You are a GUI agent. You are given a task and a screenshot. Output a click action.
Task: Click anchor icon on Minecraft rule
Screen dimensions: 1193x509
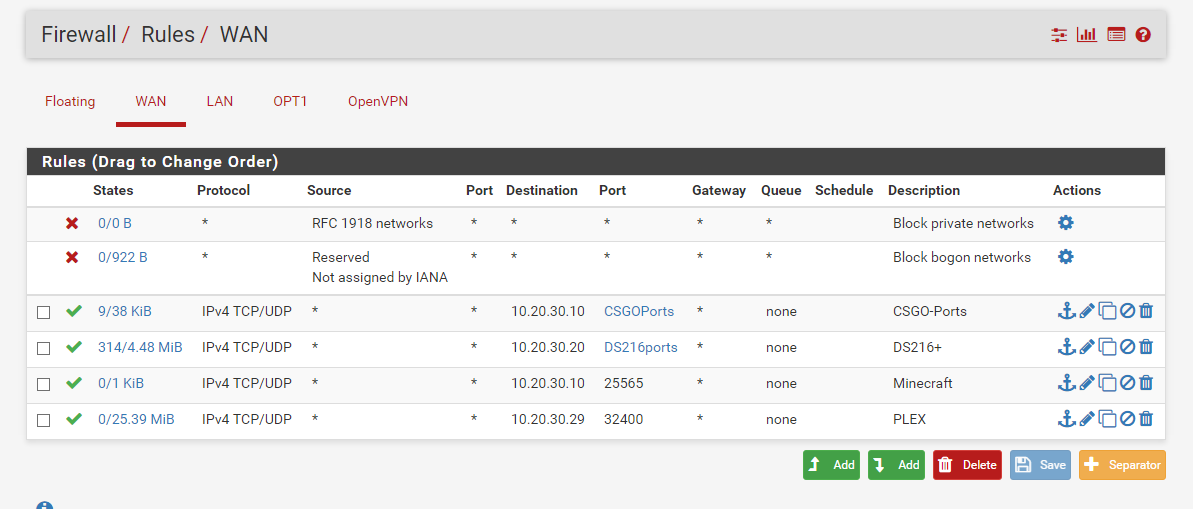point(1067,383)
